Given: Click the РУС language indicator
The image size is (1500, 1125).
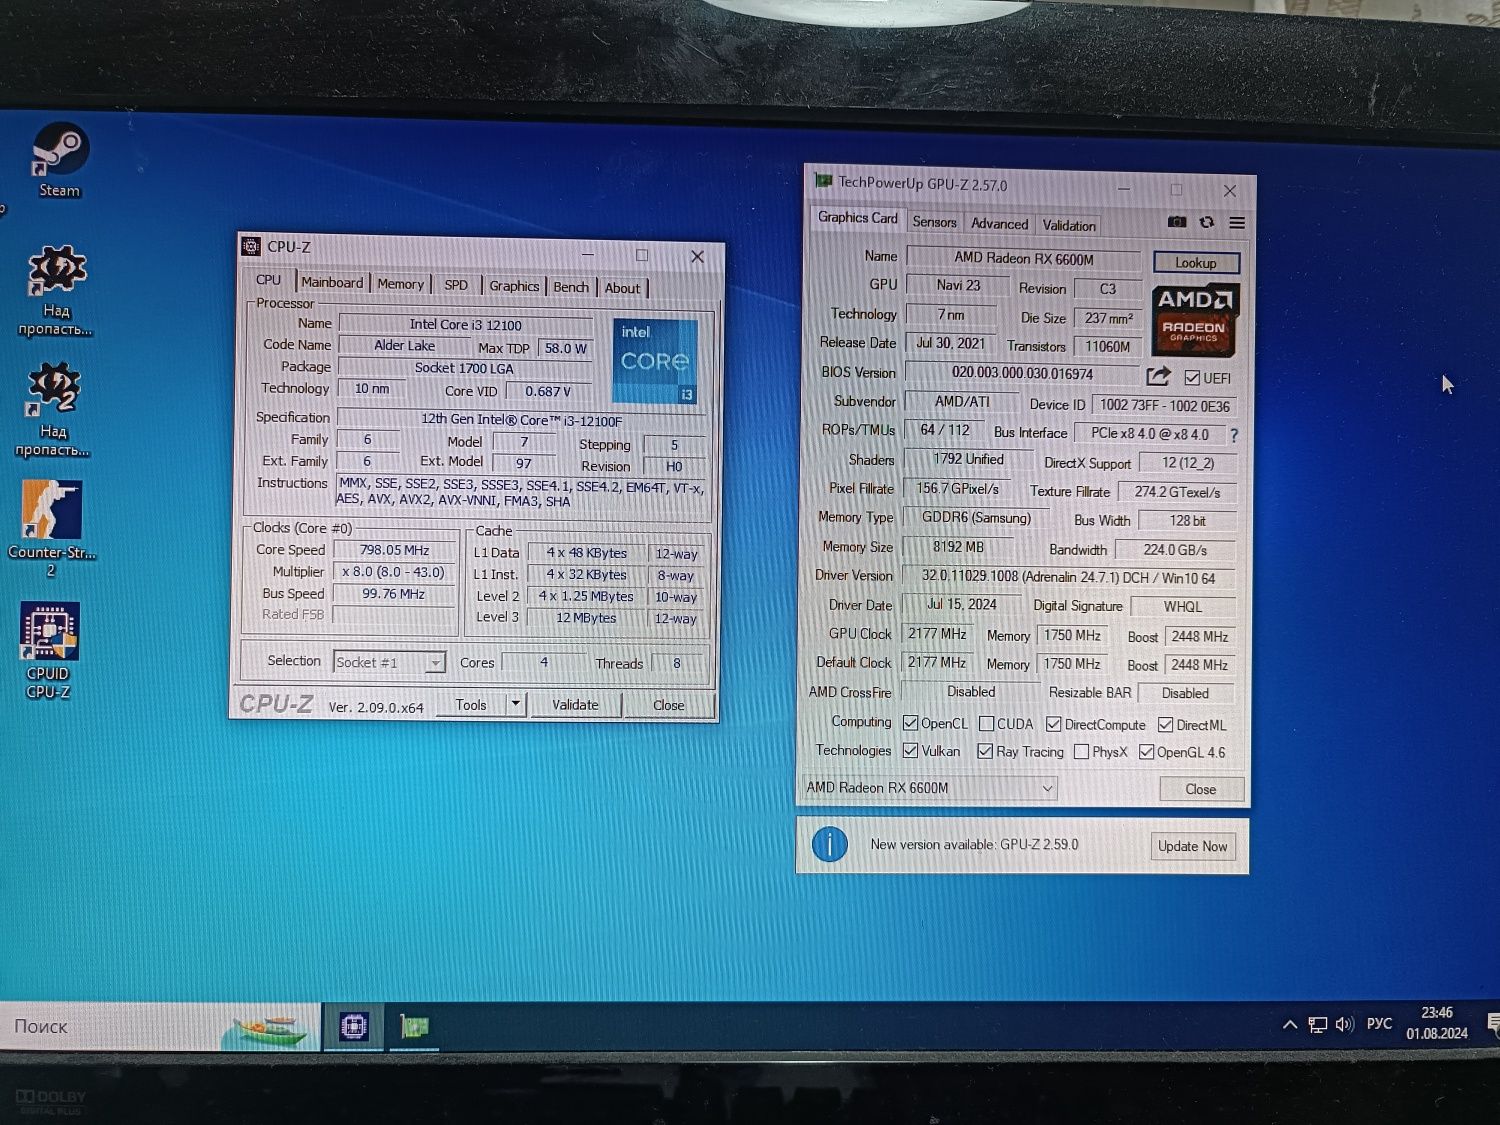Looking at the screenshot, I should (1379, 1023).
